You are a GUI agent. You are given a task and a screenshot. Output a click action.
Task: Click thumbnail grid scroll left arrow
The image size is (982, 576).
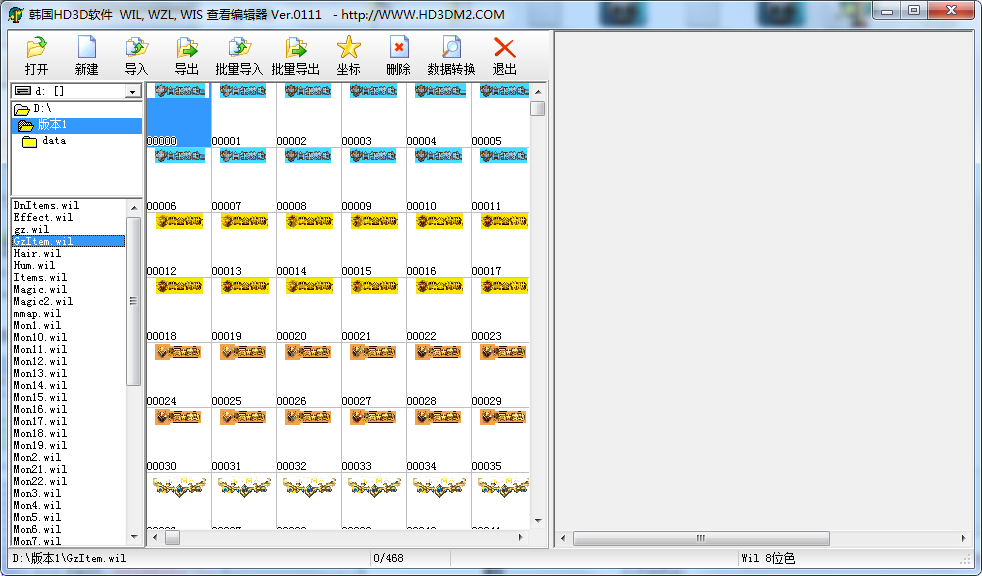point(155,537)
